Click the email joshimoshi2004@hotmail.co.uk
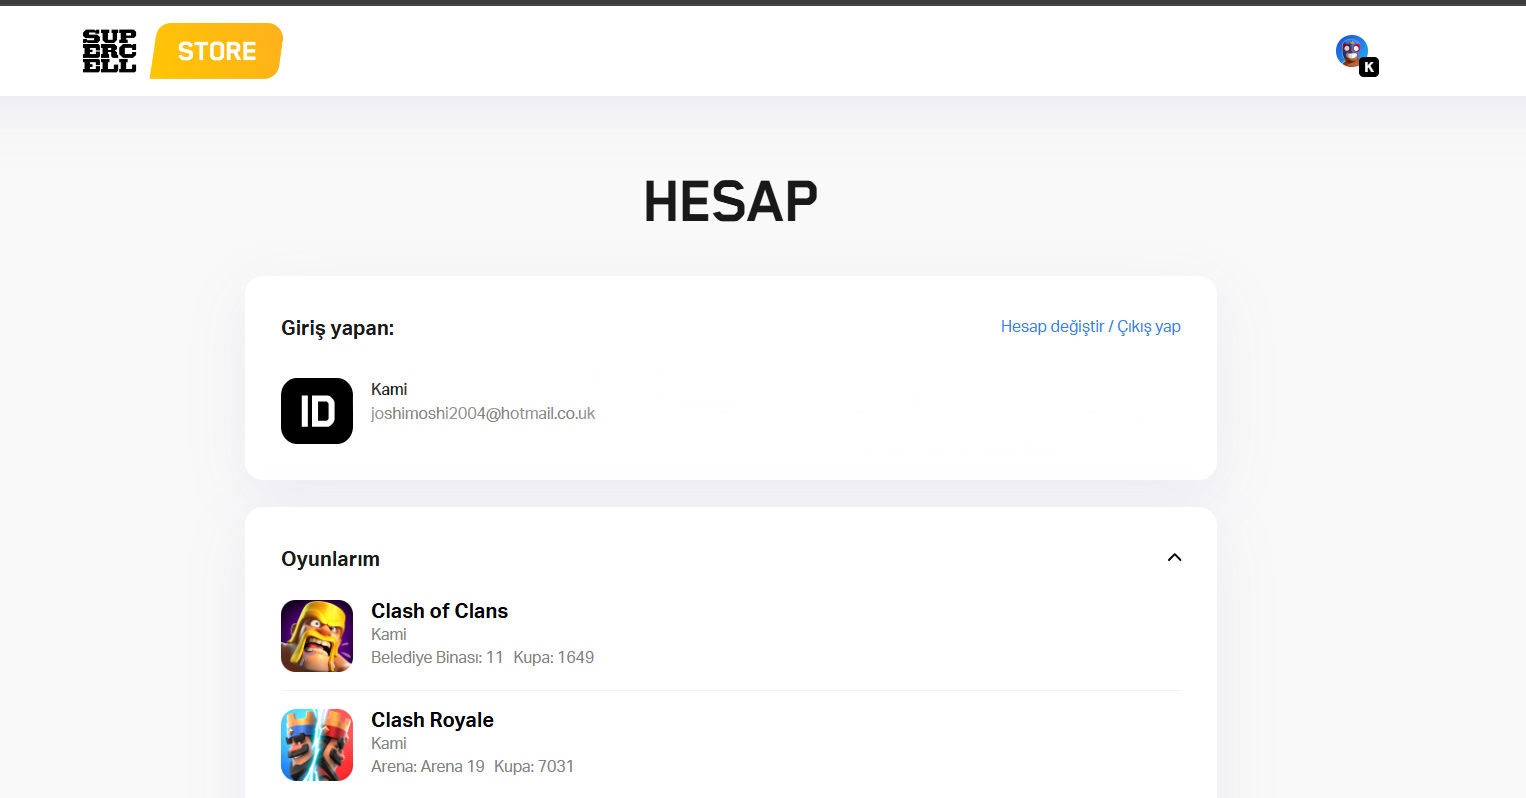1526x798 pixels. click(483, 414)
